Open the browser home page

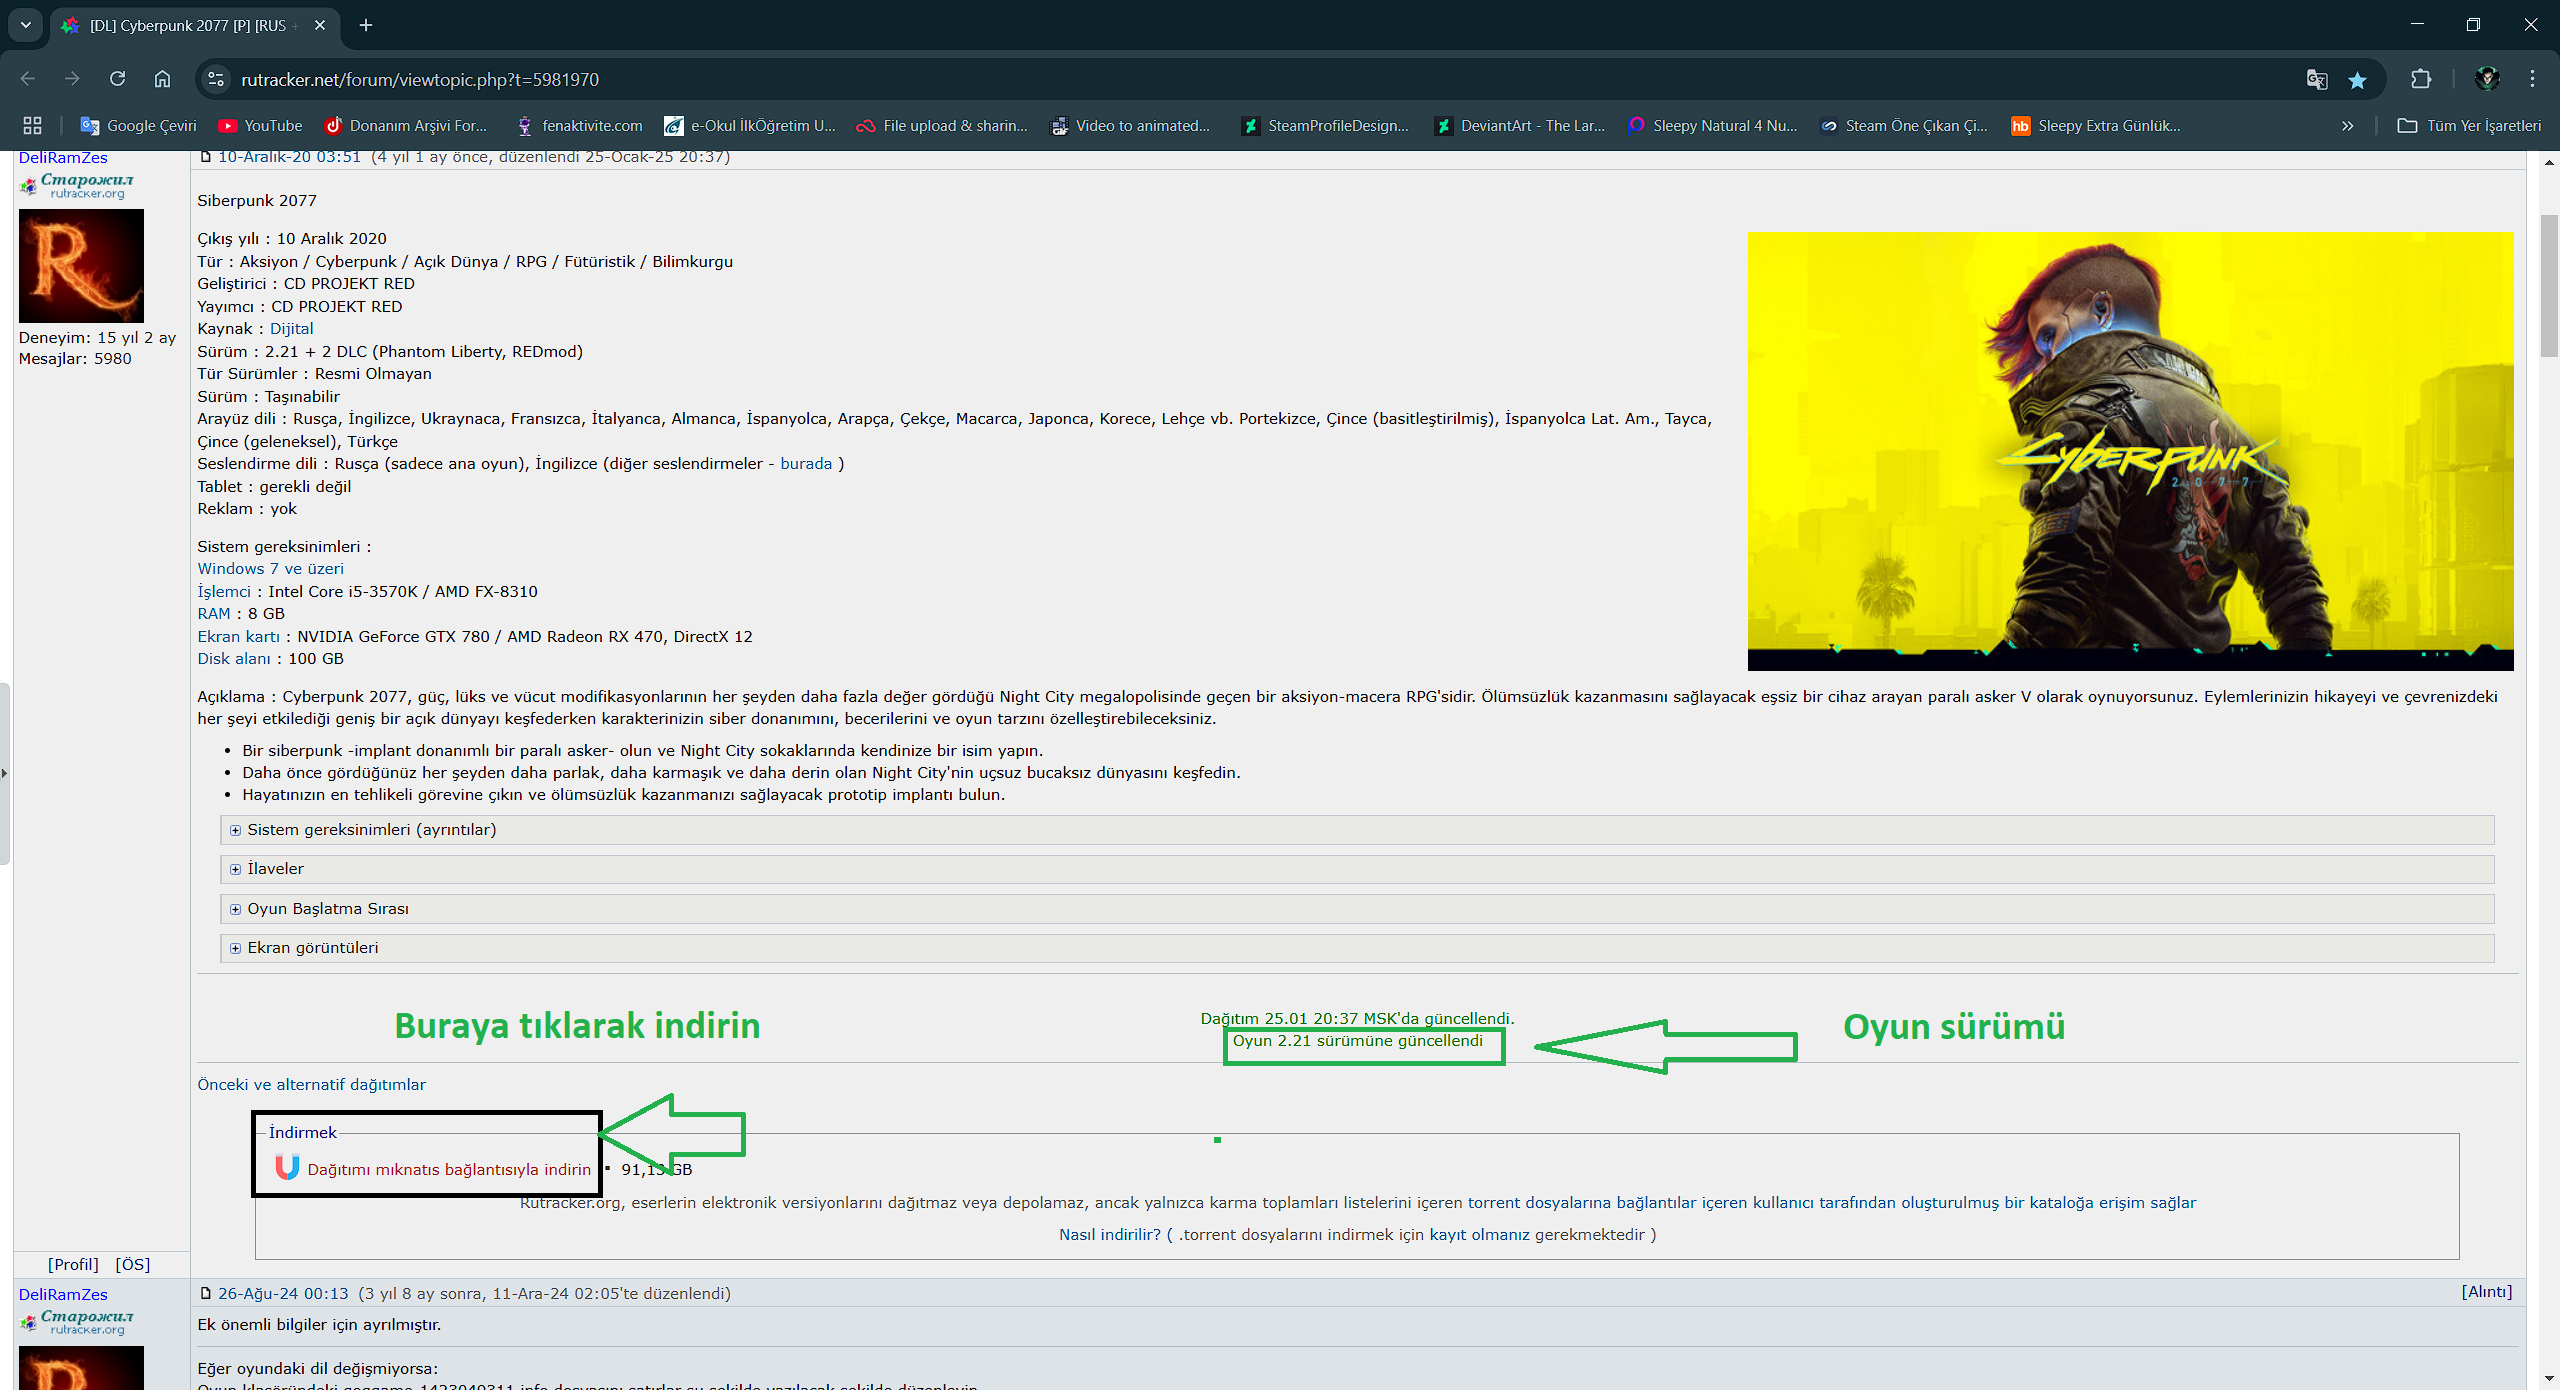pyautogui.click(x=162, y=79)
